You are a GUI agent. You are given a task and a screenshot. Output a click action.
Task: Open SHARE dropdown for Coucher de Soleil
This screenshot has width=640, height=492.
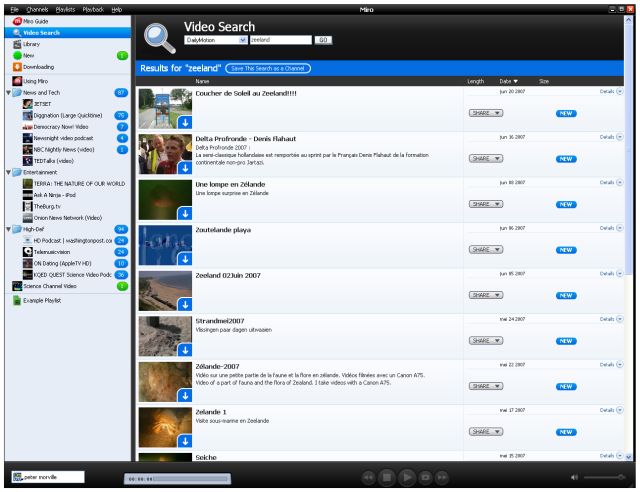(x=486, y=113)
